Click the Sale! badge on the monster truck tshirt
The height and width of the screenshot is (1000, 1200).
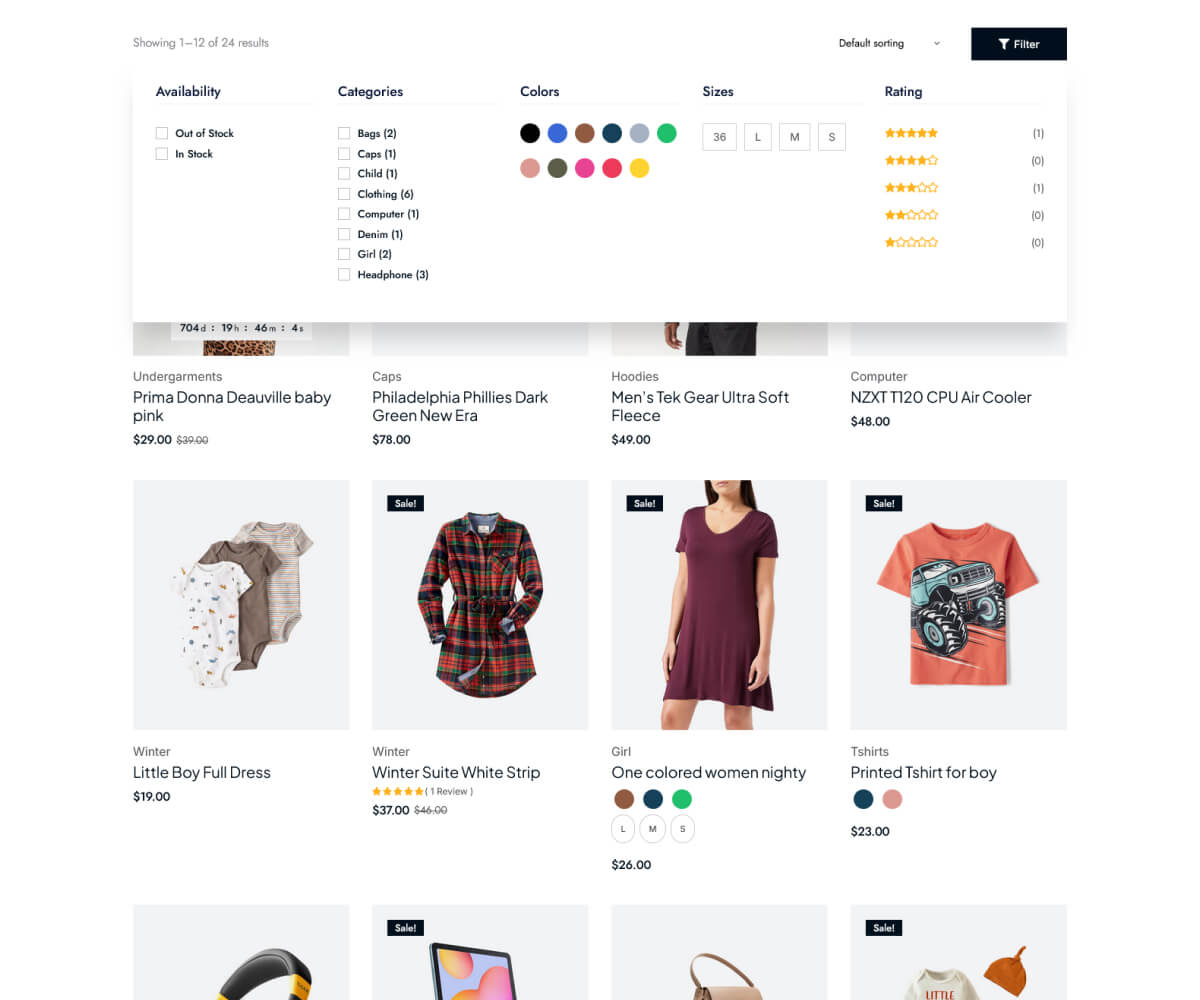click(884, 503)
